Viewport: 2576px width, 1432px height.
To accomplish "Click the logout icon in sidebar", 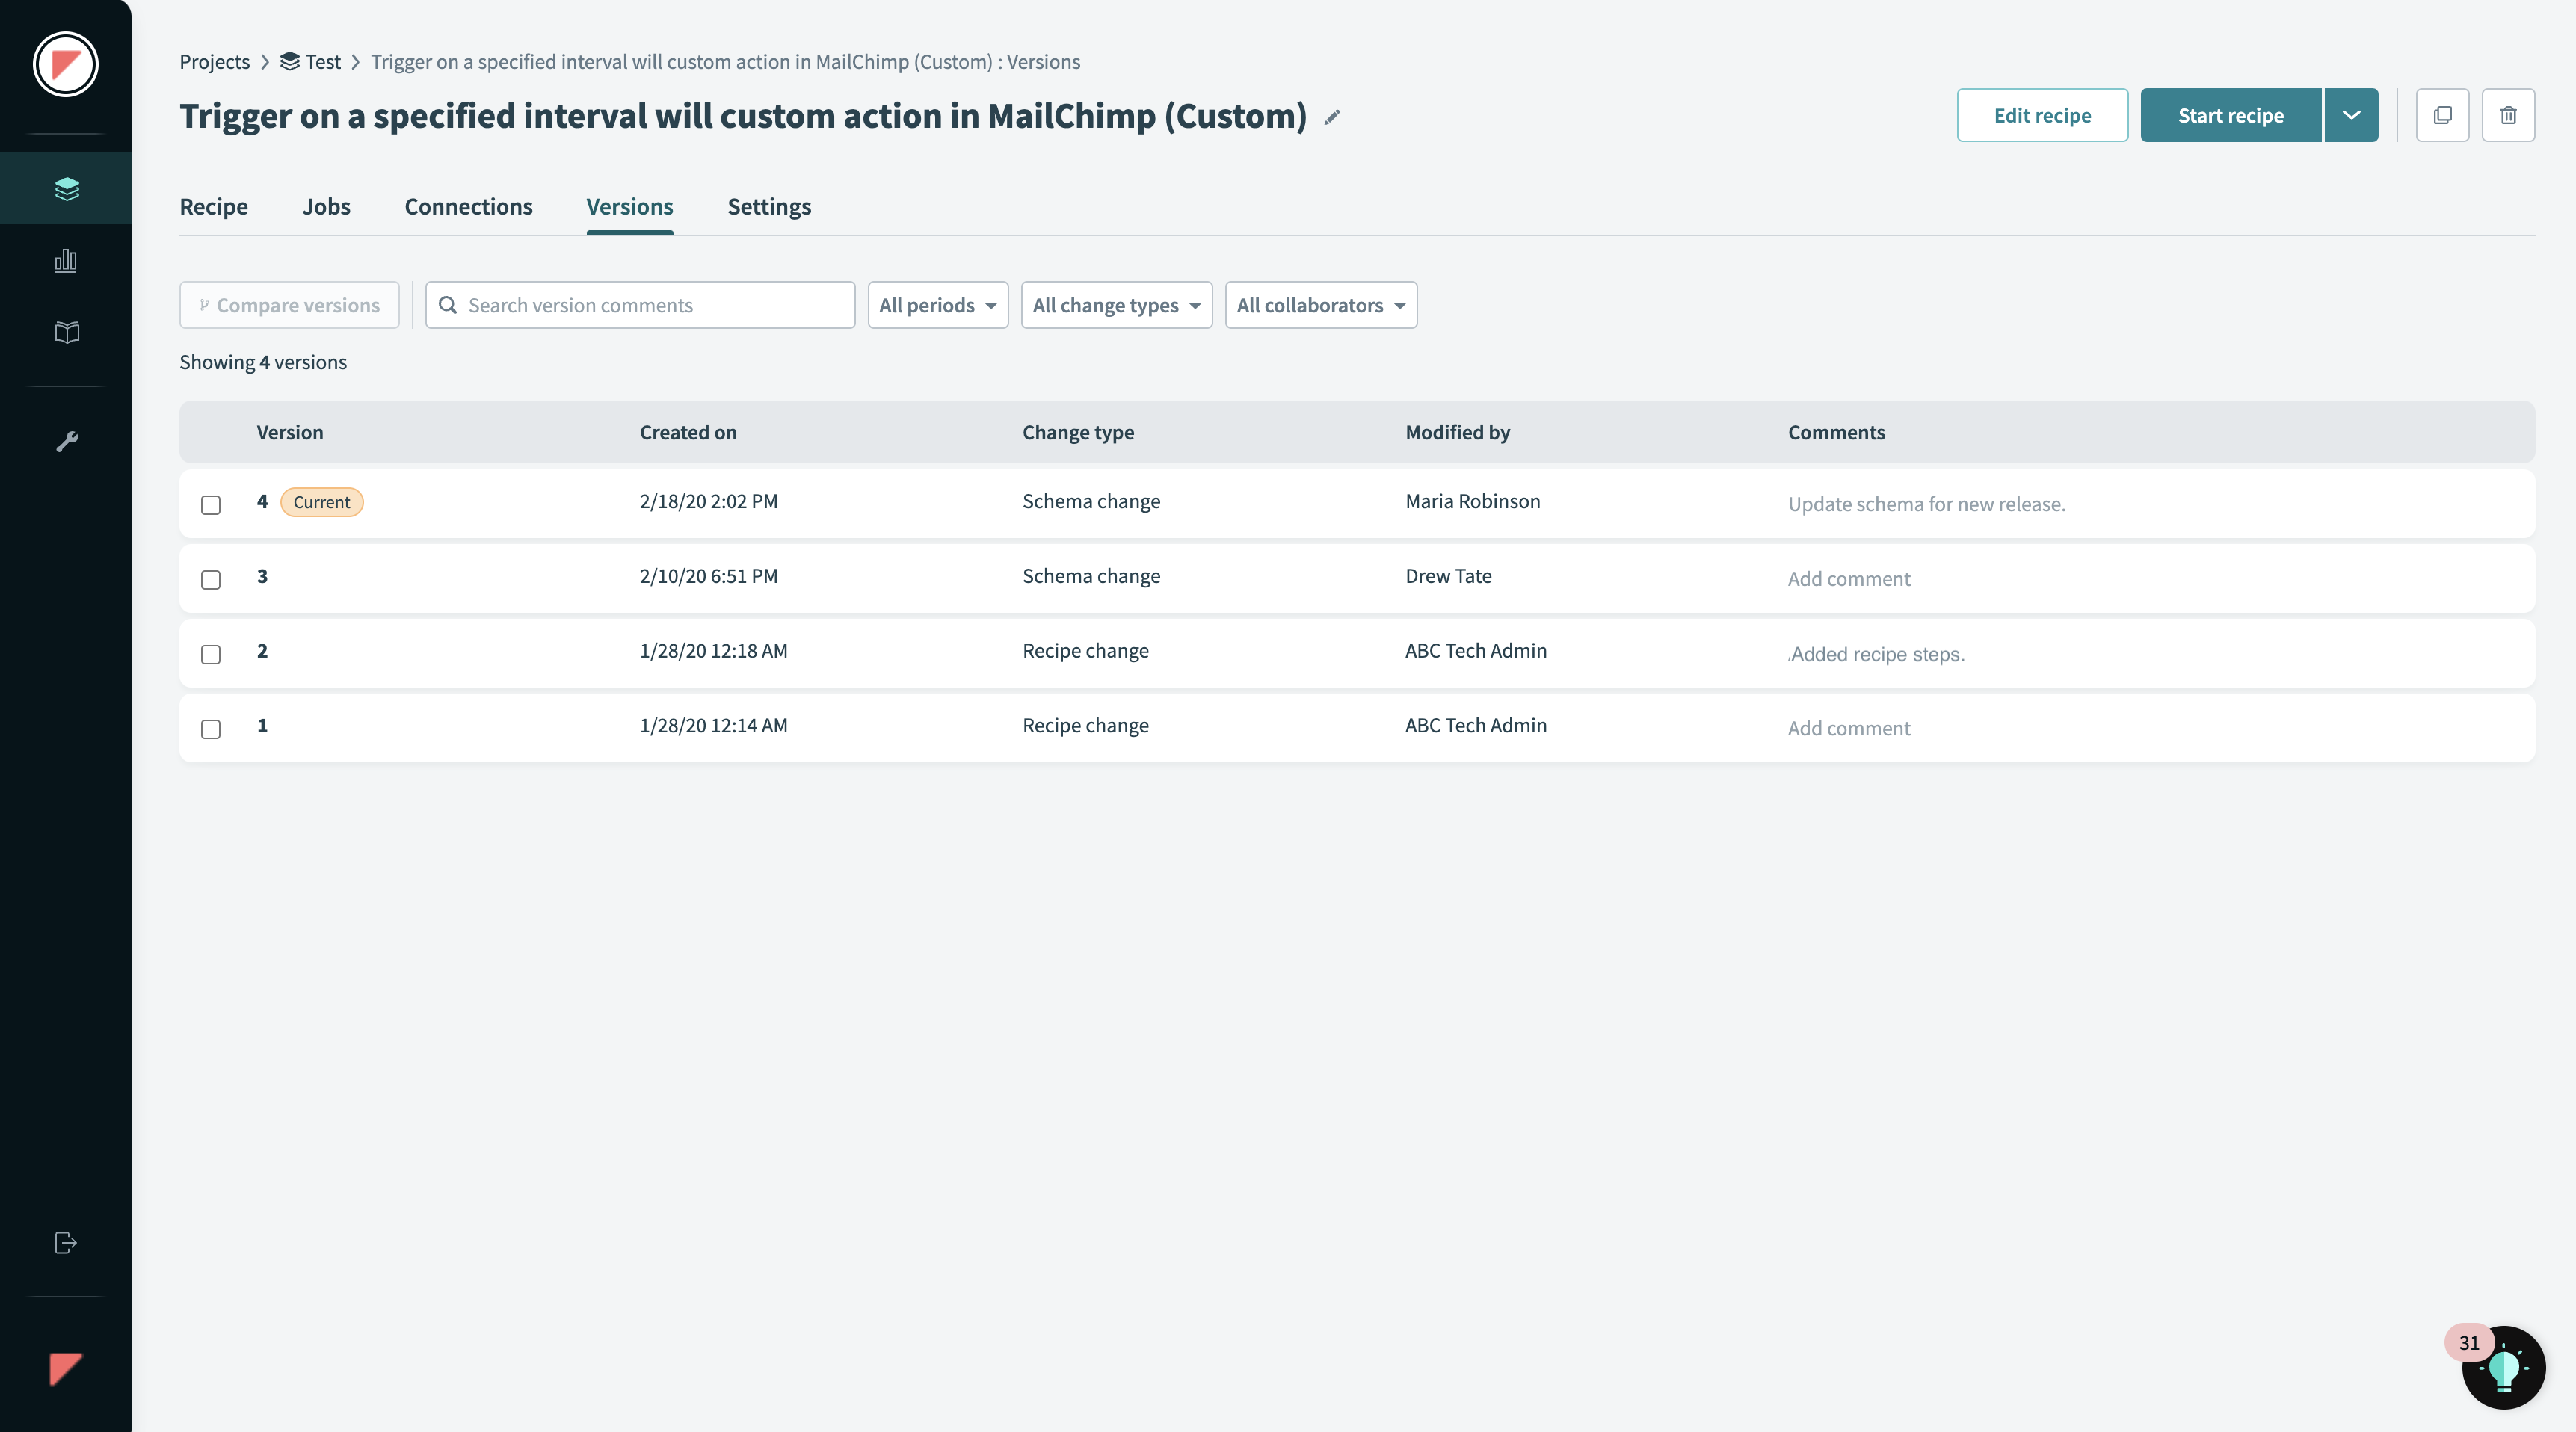I will coord(66,1243).
